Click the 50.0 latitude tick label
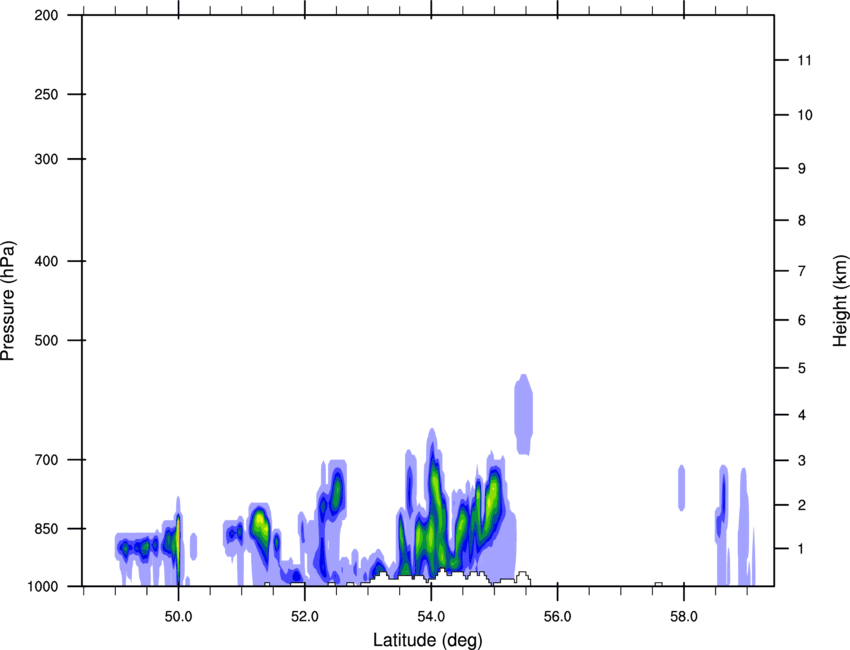 click(x=178, y=617)
